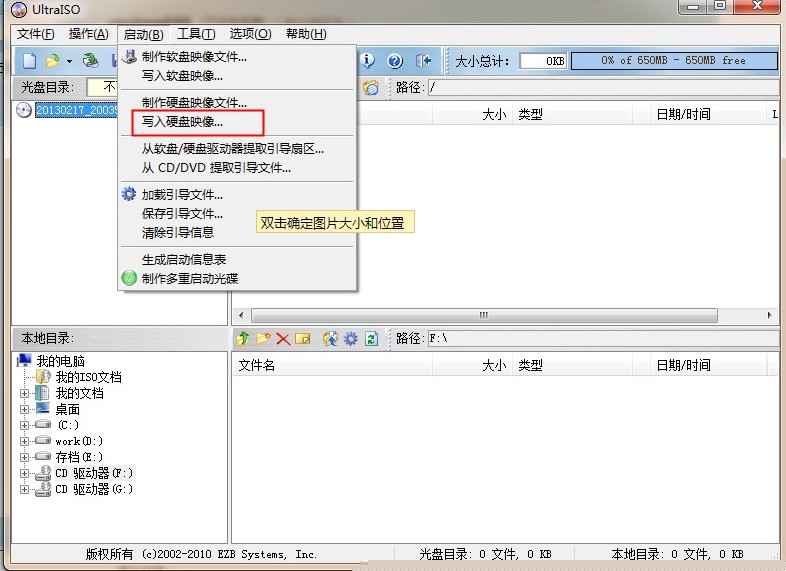This screenshot has height=571, width=786.
Task: Expand the 桌面 tree node
Action: pos(24,410)
